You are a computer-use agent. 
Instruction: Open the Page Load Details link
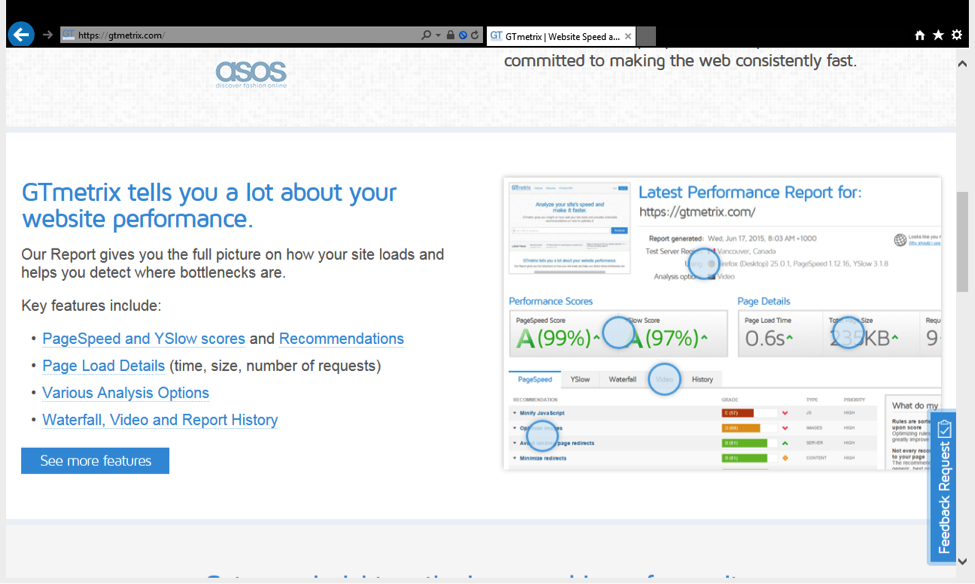point(103,366)
